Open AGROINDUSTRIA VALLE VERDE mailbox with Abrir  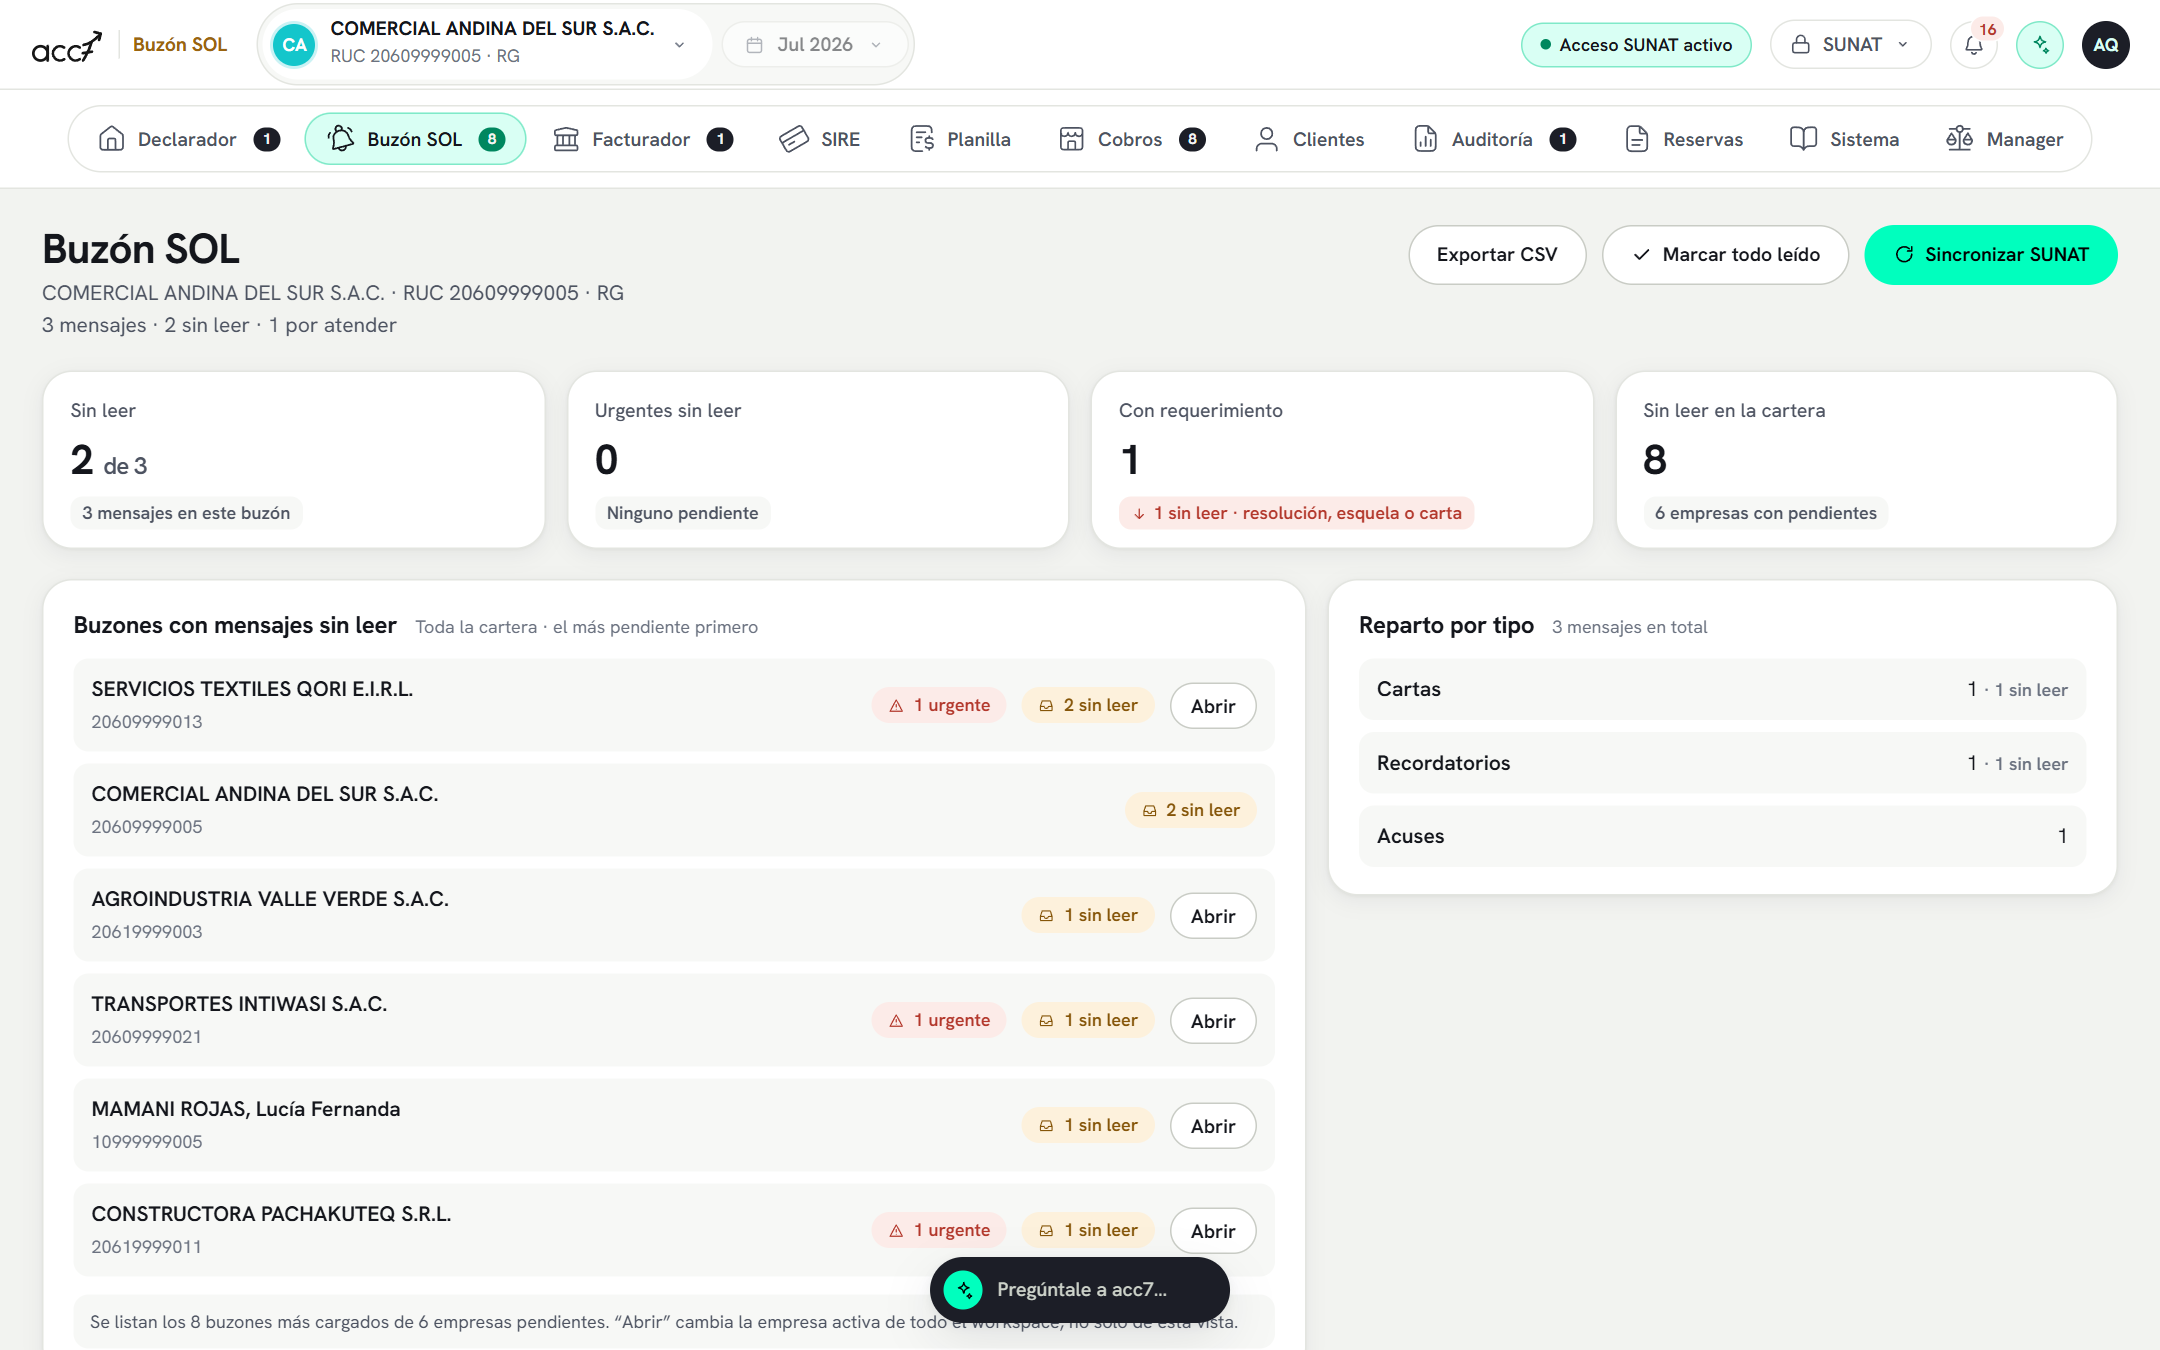click(x=1213, y=916)
